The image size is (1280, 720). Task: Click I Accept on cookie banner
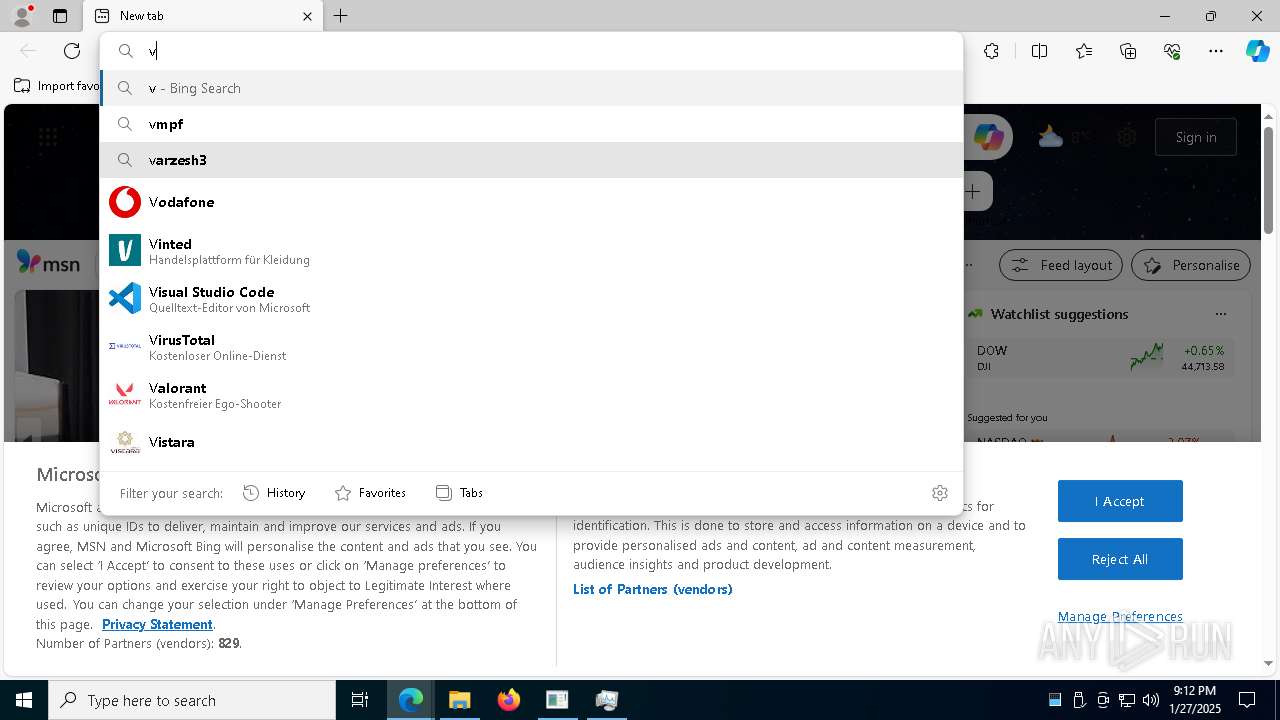1120,501
